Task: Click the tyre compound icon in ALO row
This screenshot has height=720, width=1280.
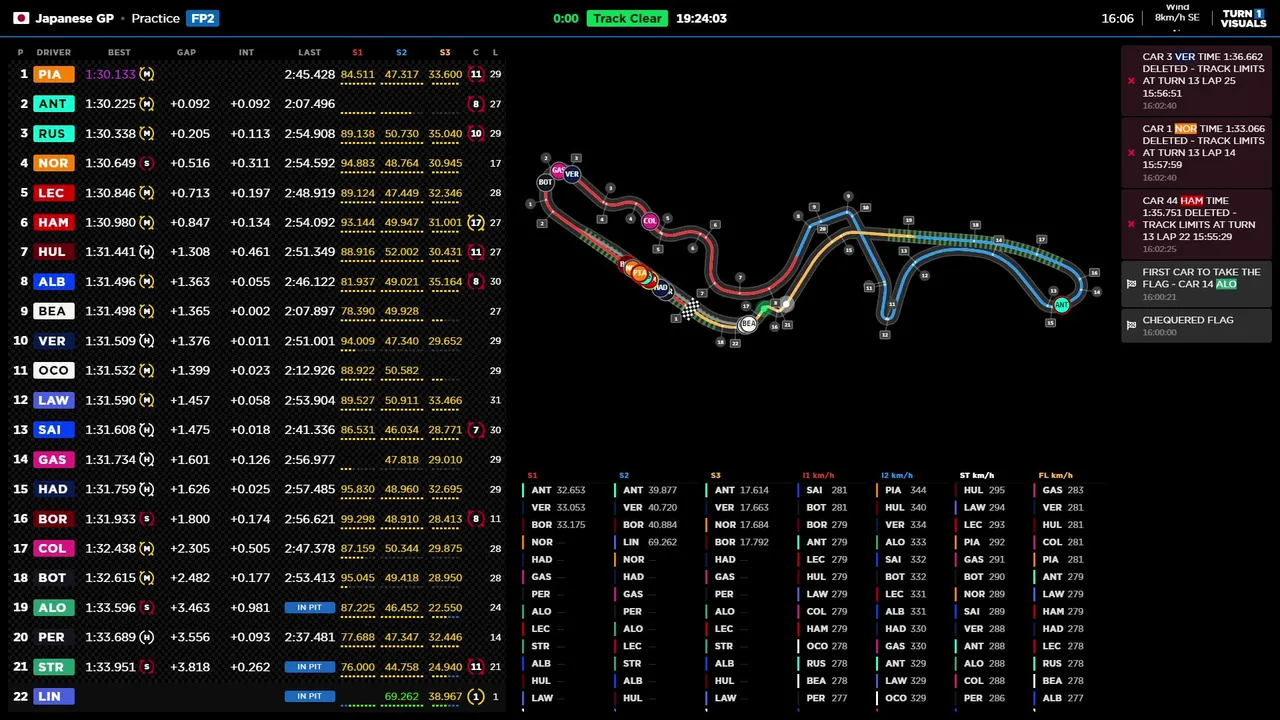Action: click(147, 608)
